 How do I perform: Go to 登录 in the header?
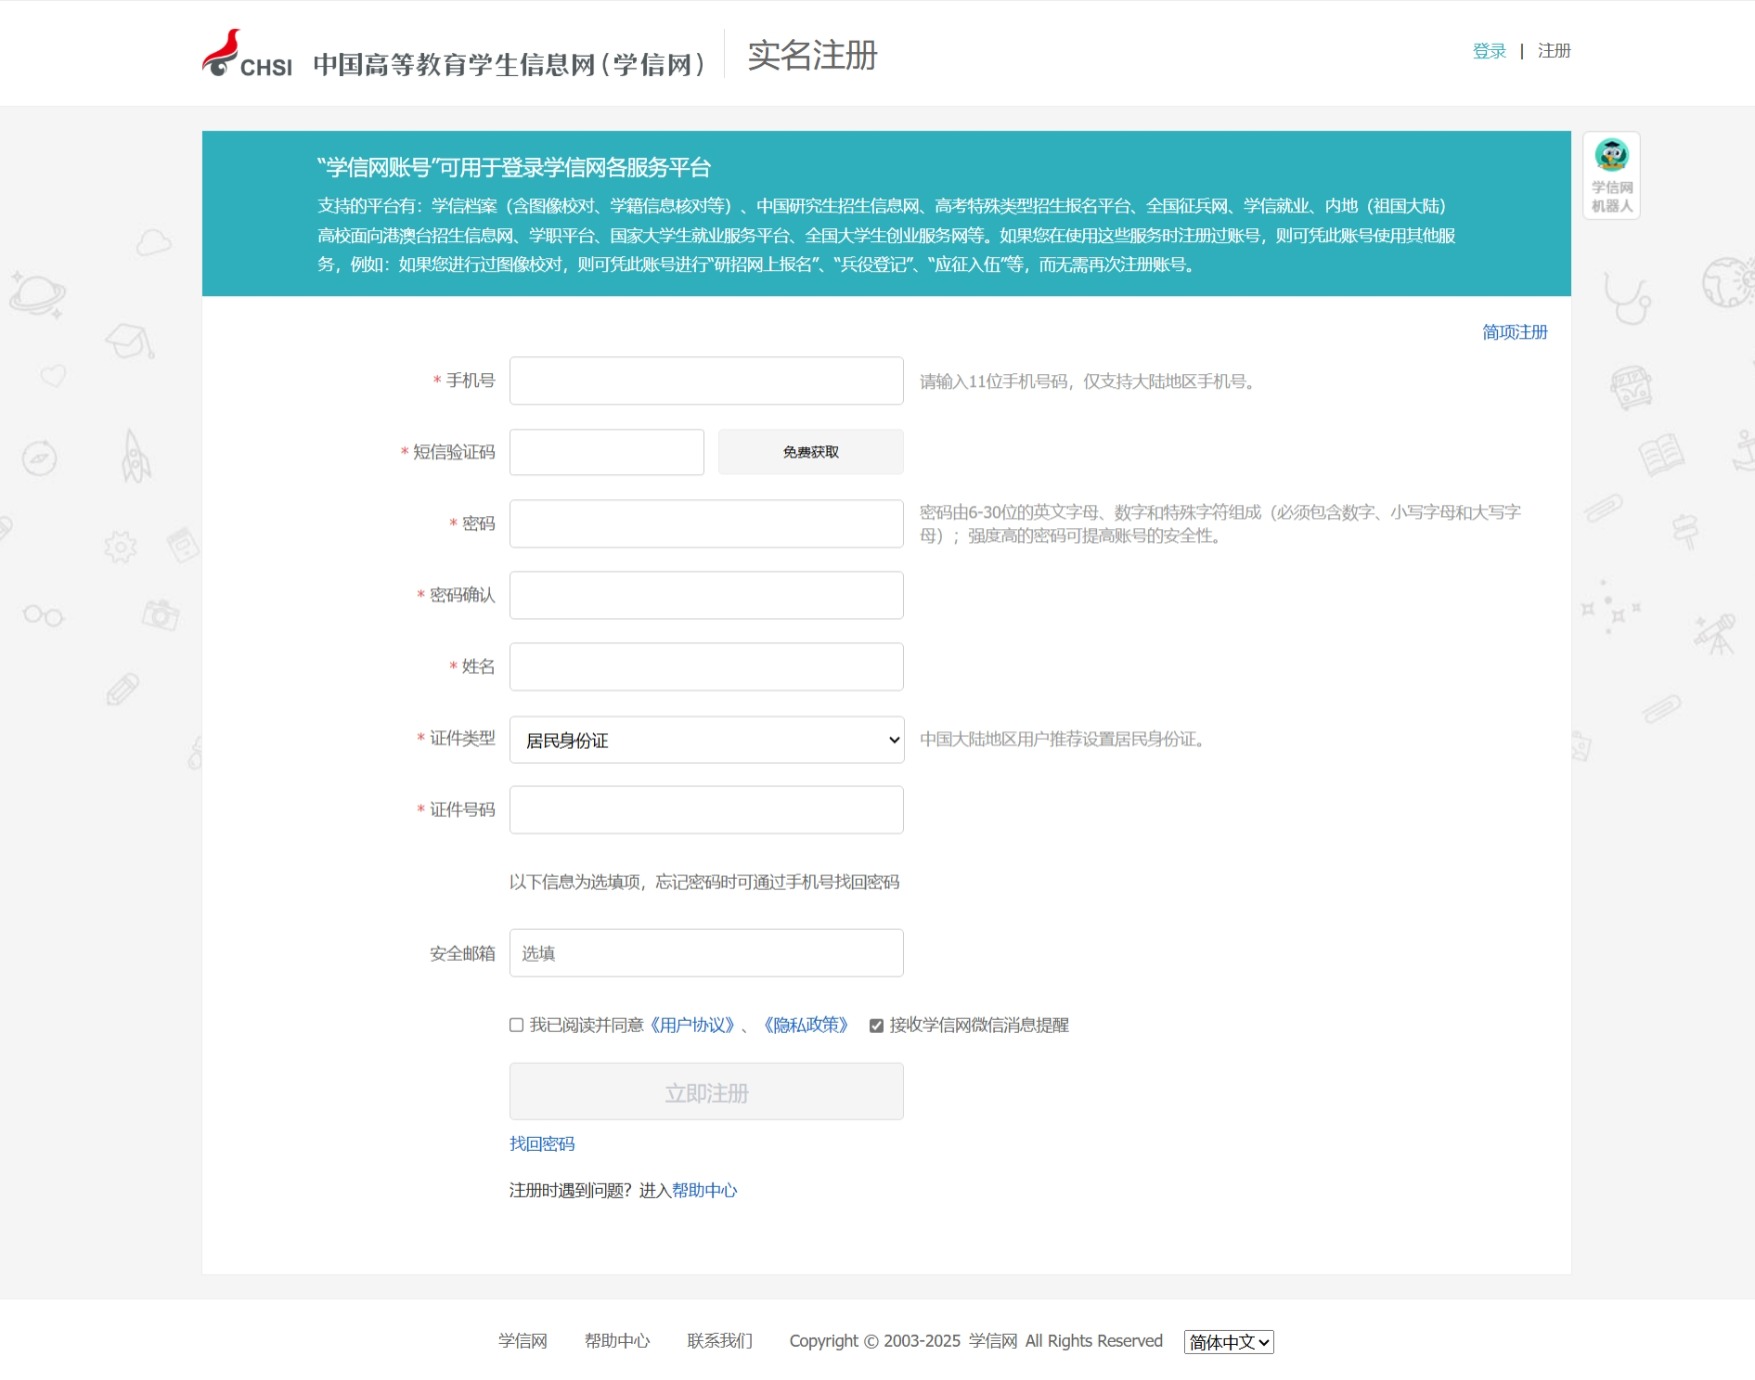[x=1489, y=51]
